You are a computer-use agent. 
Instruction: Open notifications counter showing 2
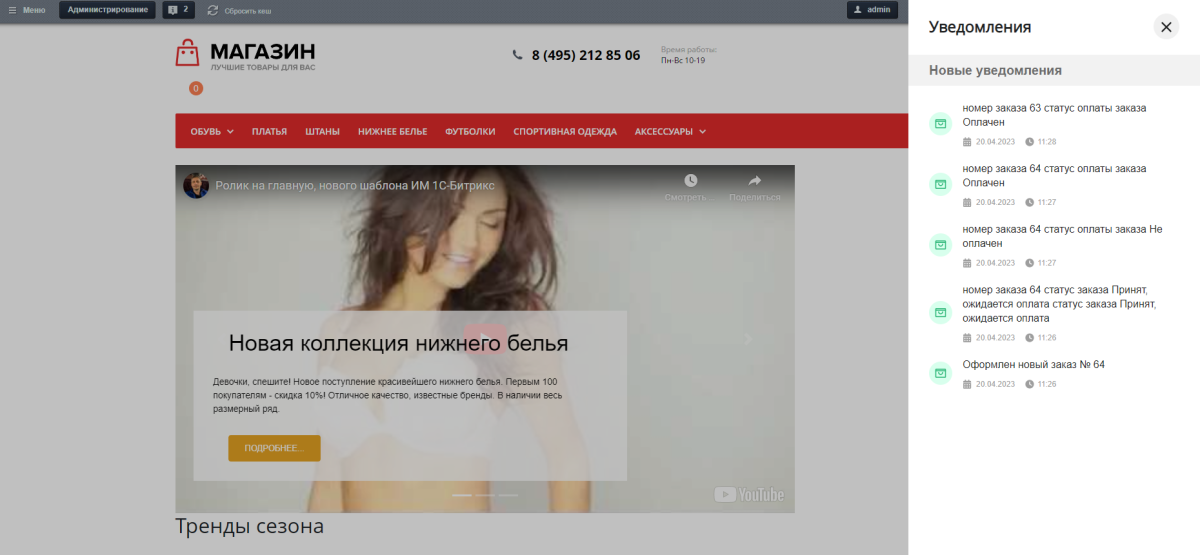[x=178, y=10]
